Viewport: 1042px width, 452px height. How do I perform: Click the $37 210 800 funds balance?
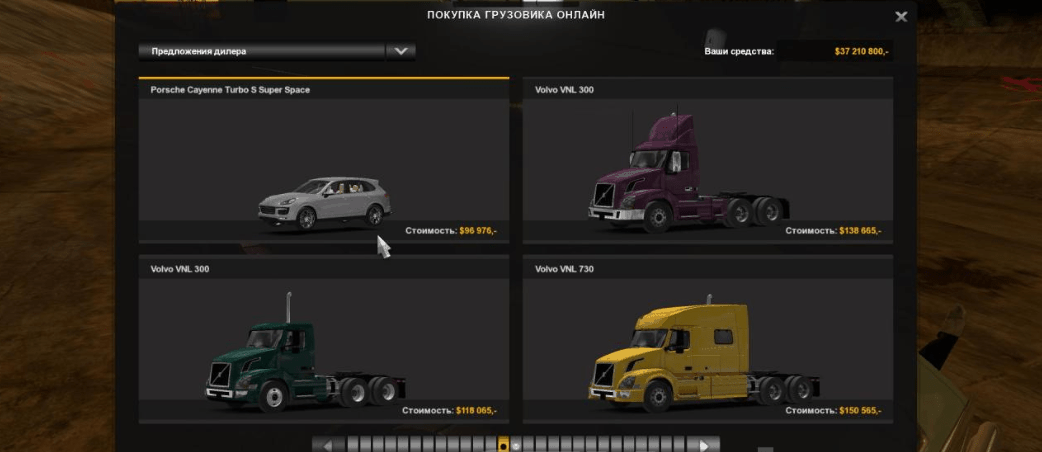861,51
